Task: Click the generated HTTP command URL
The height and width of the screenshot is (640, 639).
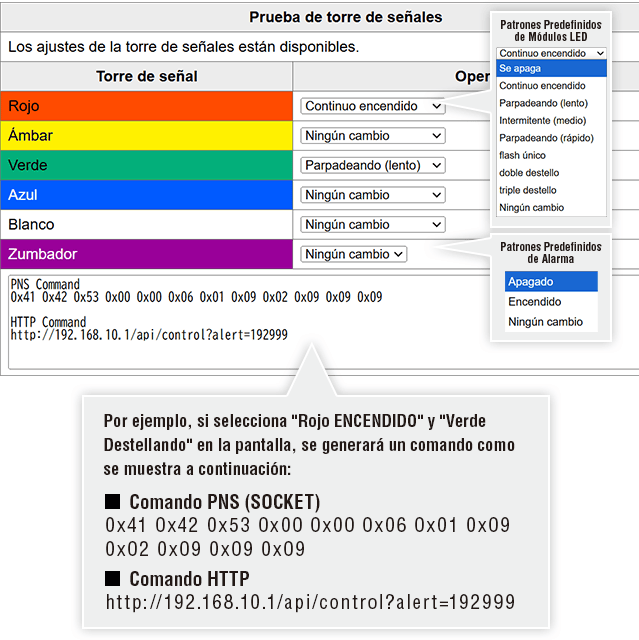Action: coord(149,335)
